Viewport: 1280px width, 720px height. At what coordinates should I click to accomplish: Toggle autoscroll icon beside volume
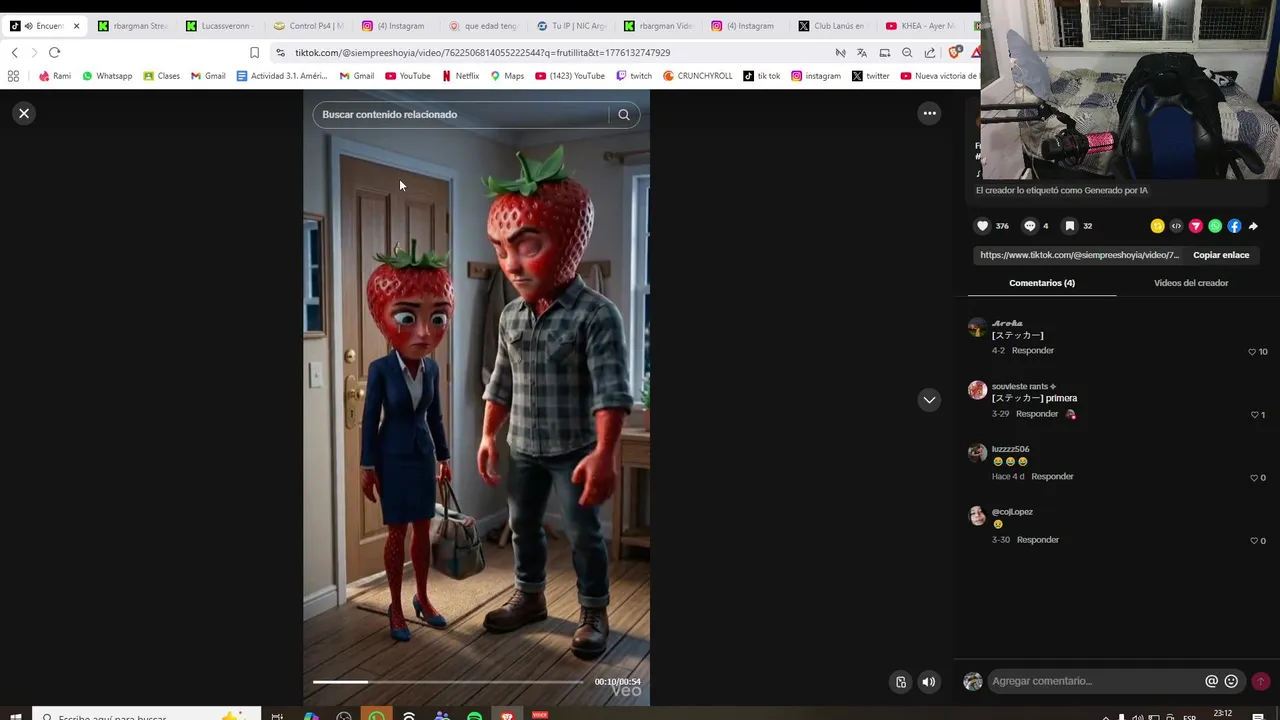click(901, 682)
